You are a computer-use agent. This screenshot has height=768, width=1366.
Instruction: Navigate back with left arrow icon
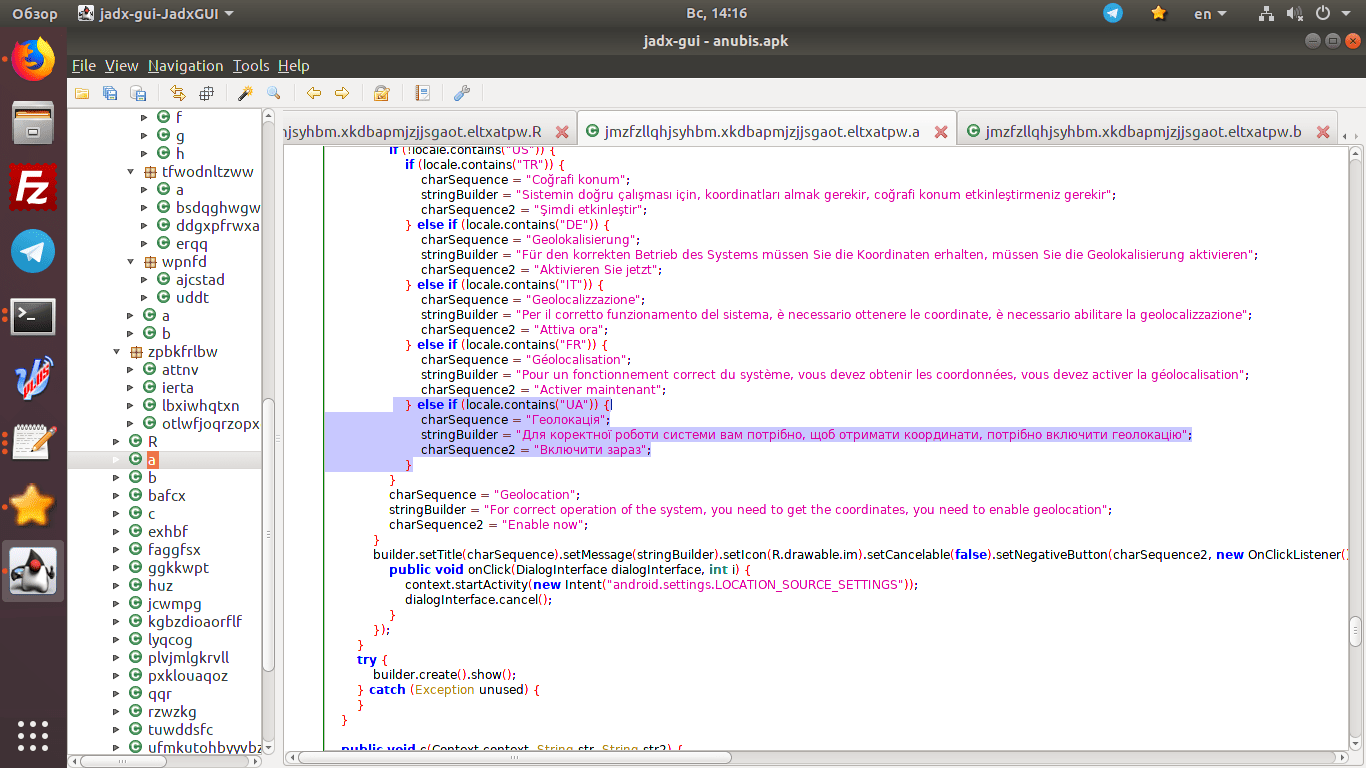click(x=314, y=93)
